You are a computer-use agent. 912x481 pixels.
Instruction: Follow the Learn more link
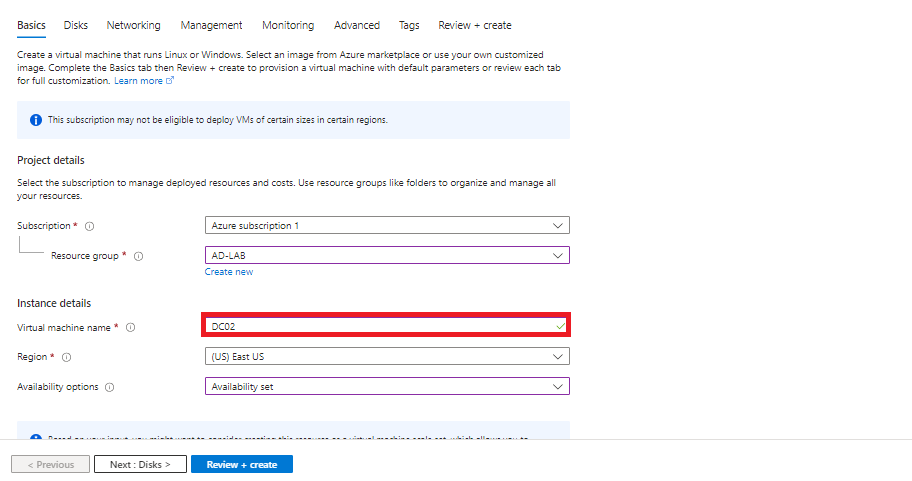(138, 81)
